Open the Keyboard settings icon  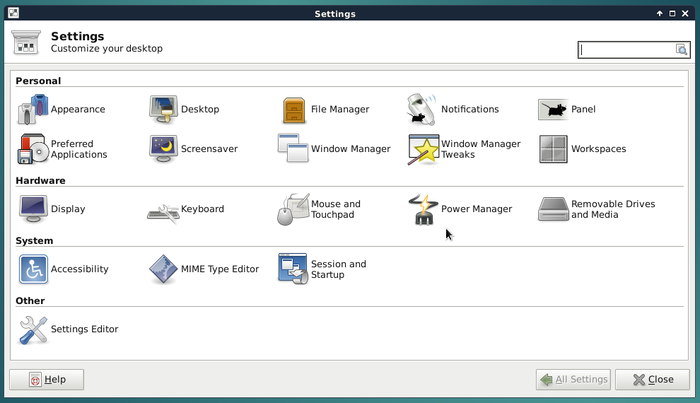click(x=163, y=214)
